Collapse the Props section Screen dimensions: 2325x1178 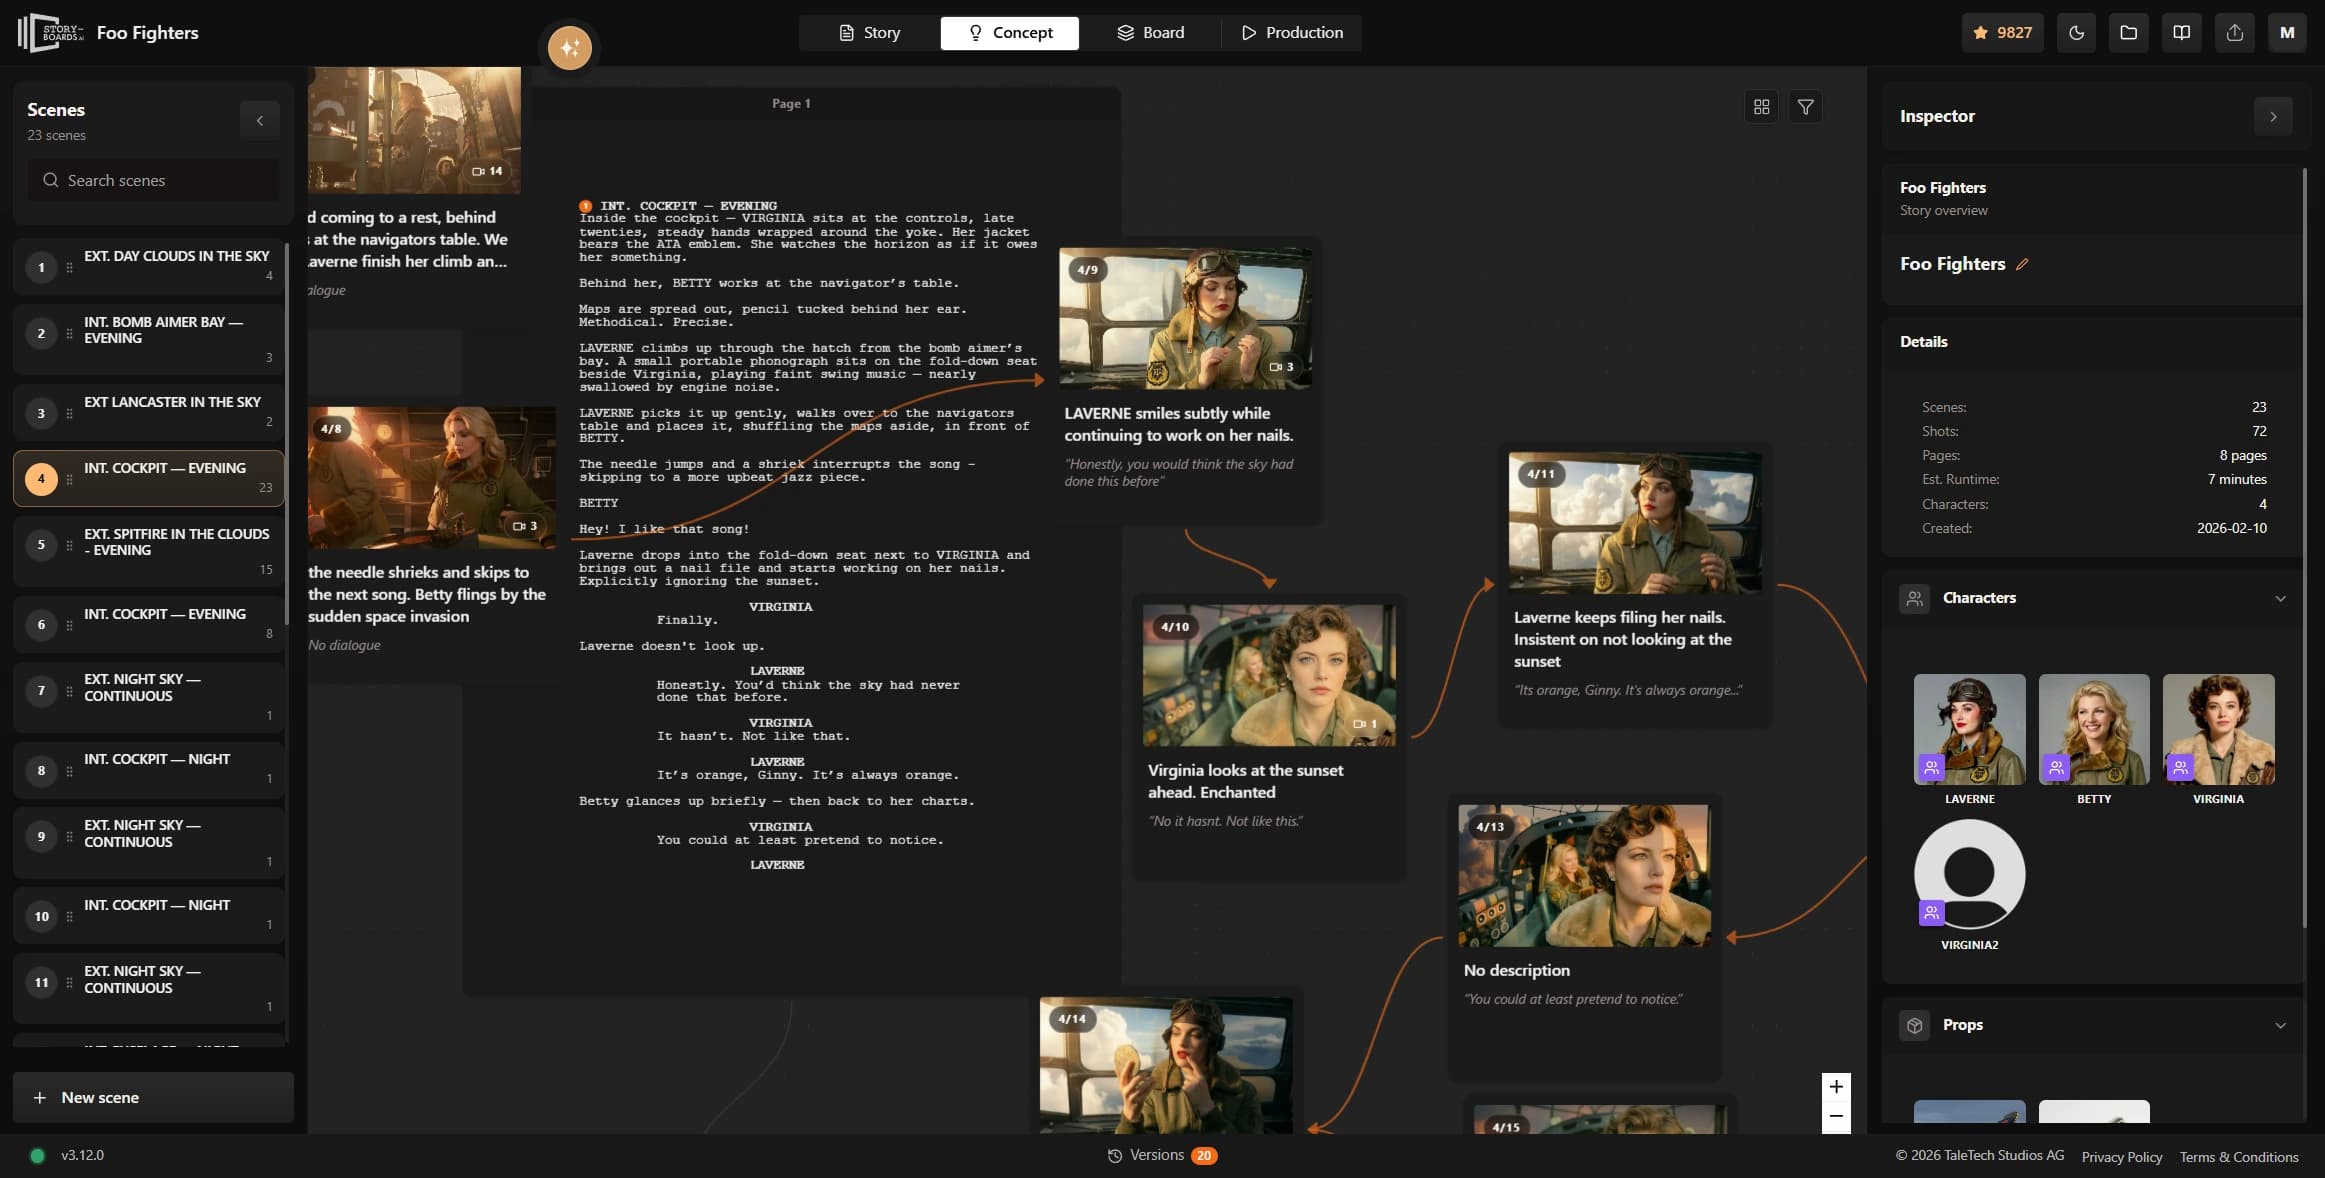2281,1024
